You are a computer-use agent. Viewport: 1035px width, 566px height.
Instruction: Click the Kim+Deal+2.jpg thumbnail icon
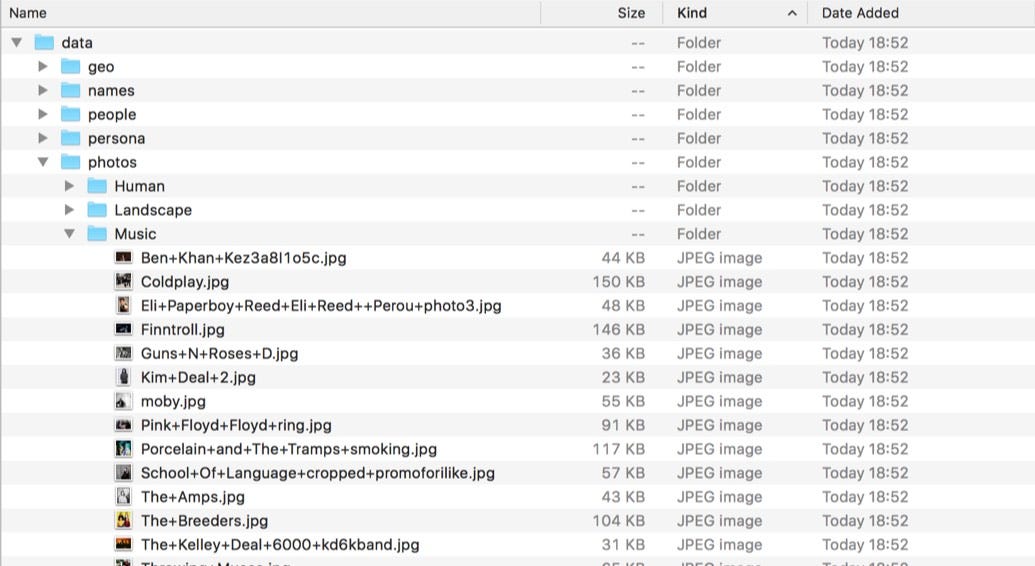pos(123,377)
